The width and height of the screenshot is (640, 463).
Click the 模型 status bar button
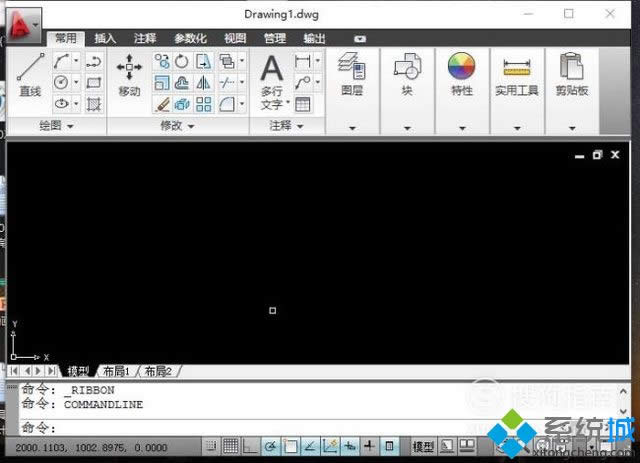point(422,446)
